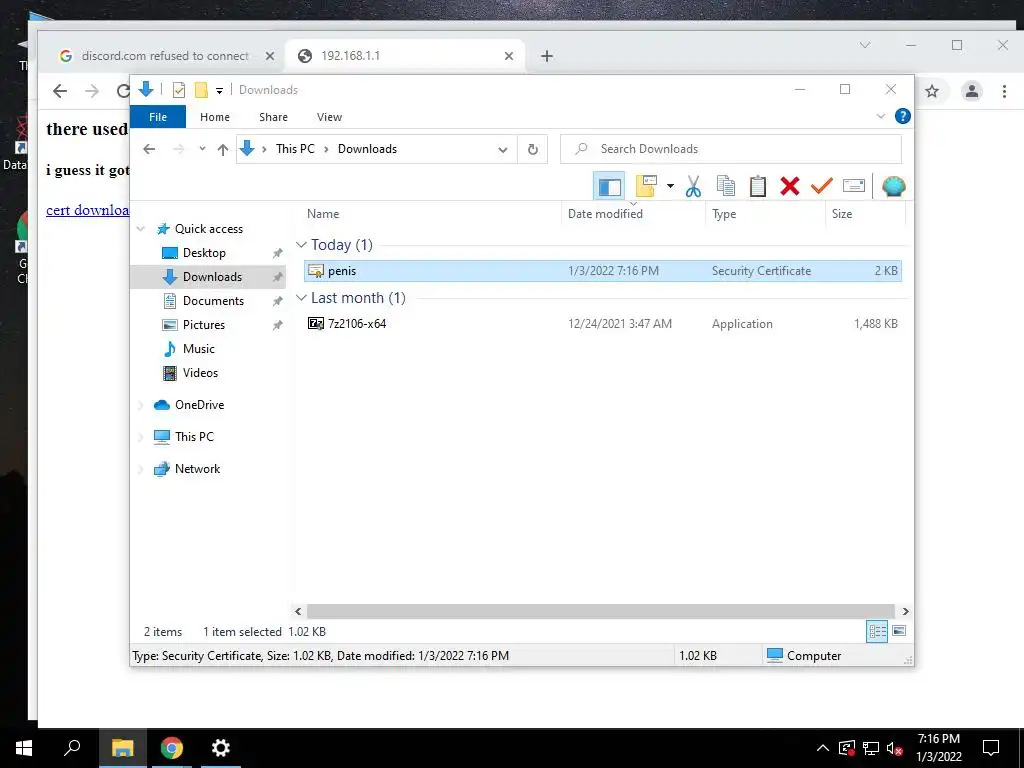Click the preview pane toolbar icon
Screen dimensions: 1024x768
[609, 187]
